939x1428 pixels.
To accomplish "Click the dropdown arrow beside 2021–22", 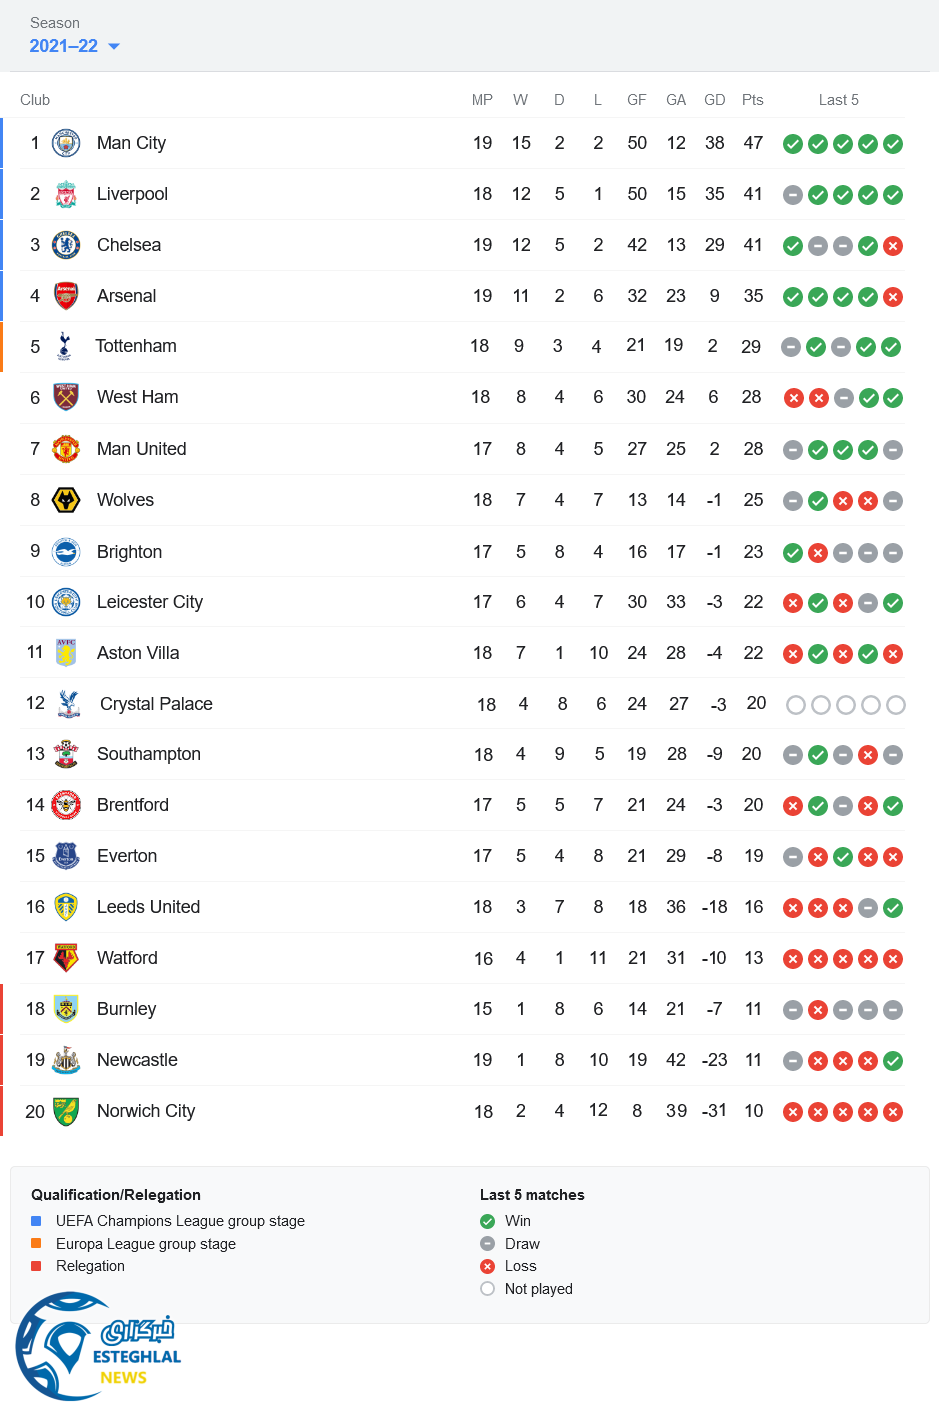I will [x=114, y=47].
